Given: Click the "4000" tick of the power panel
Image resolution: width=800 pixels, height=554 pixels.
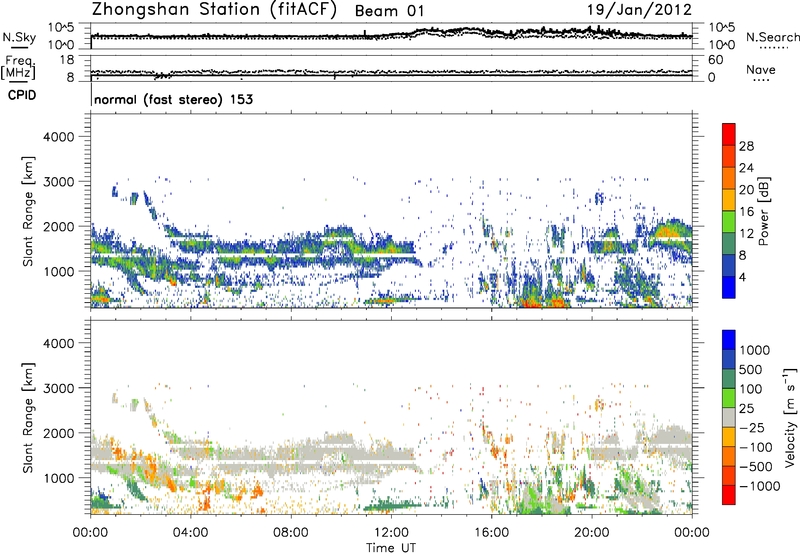Looking at the screenshot, I should (58, 137).
